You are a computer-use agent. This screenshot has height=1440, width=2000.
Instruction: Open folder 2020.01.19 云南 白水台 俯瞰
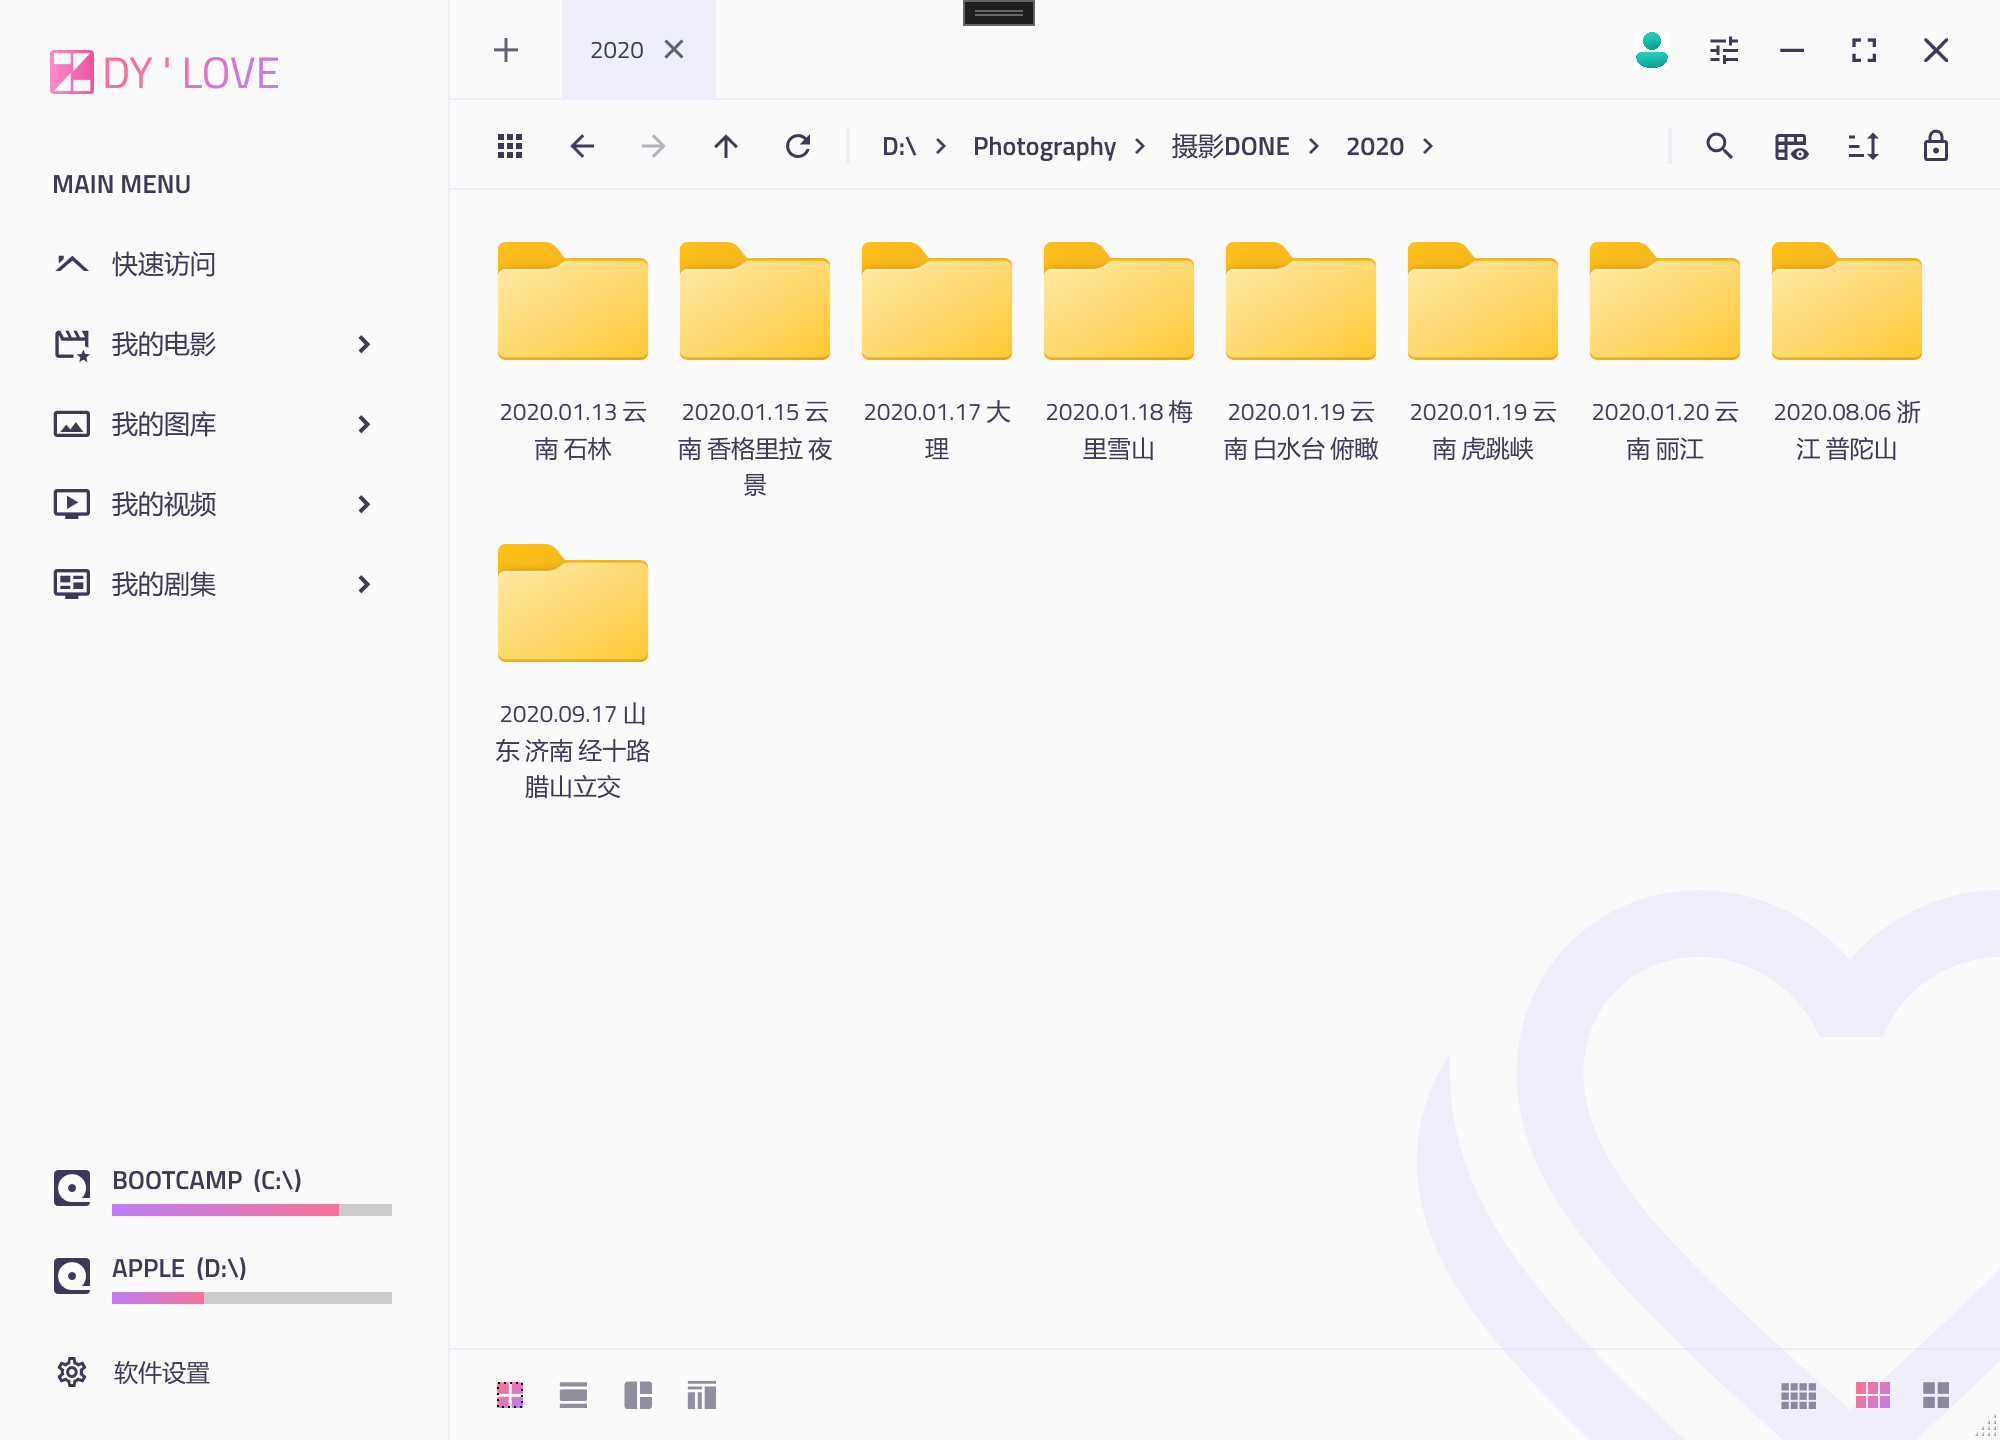(x=1301, y=351)
